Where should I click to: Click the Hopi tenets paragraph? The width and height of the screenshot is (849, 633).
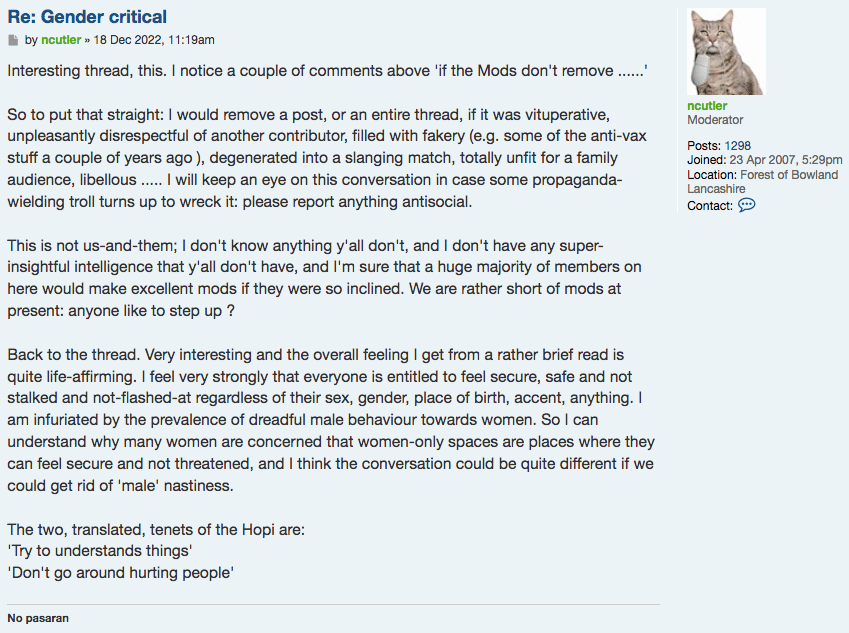(156, 551)
